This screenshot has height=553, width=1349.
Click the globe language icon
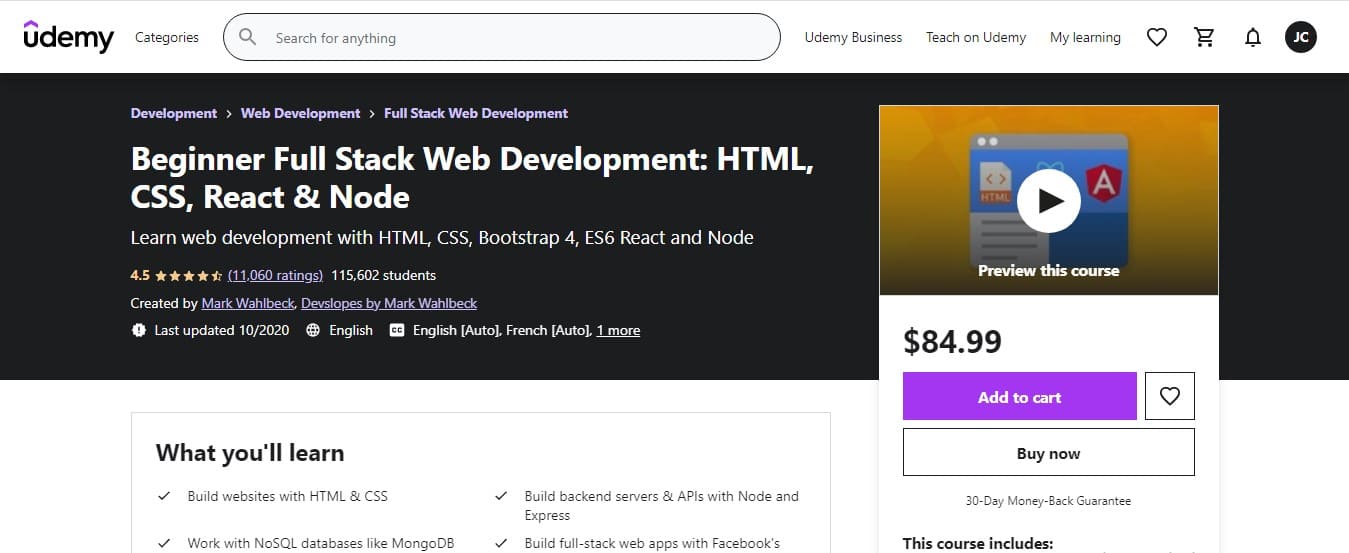[x=314, y=330]
